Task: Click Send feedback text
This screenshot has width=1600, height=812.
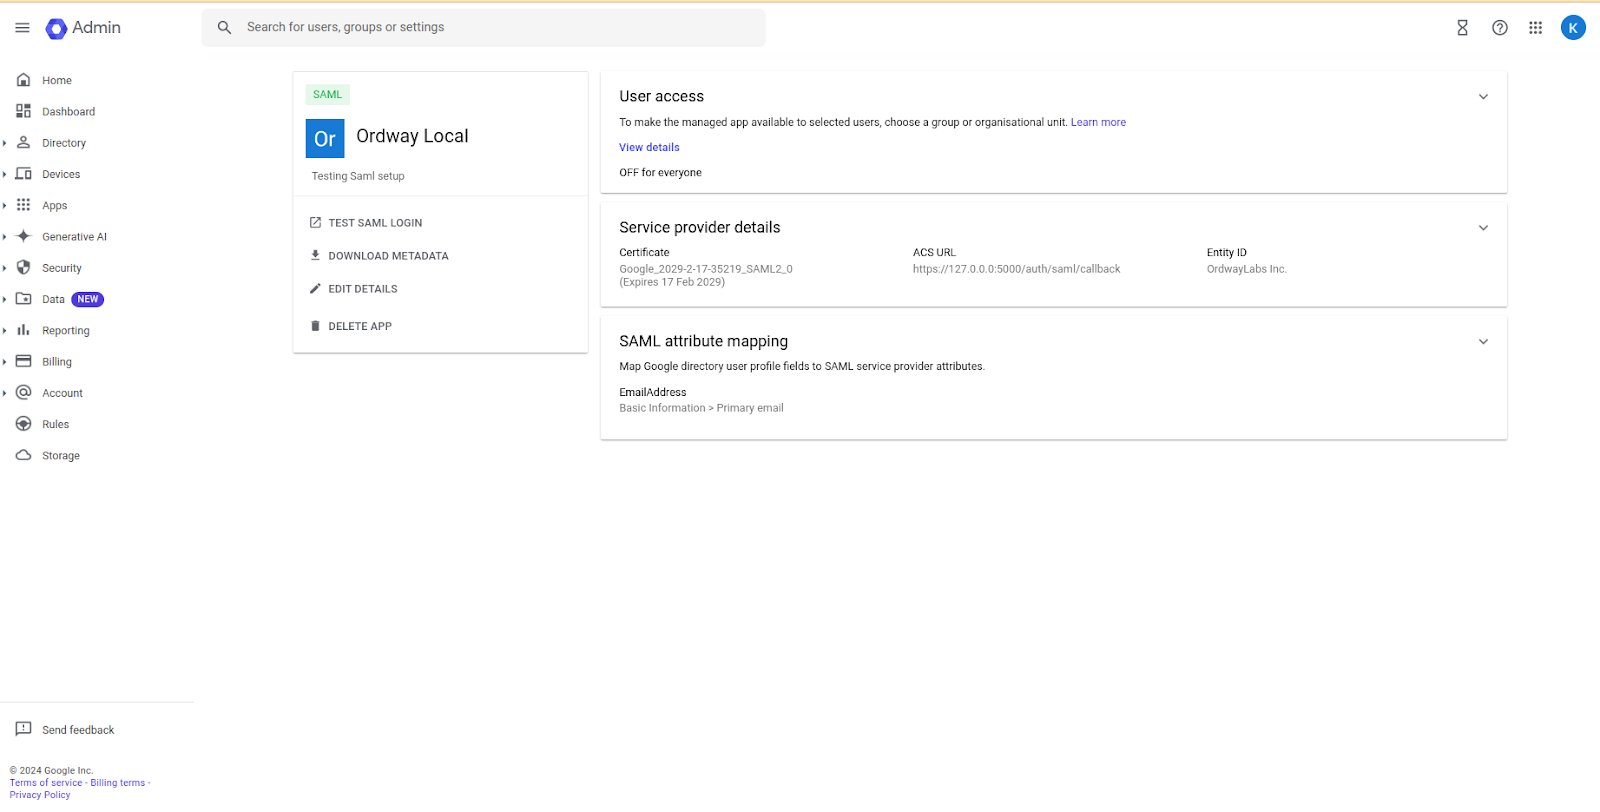Action: point(78,730)
